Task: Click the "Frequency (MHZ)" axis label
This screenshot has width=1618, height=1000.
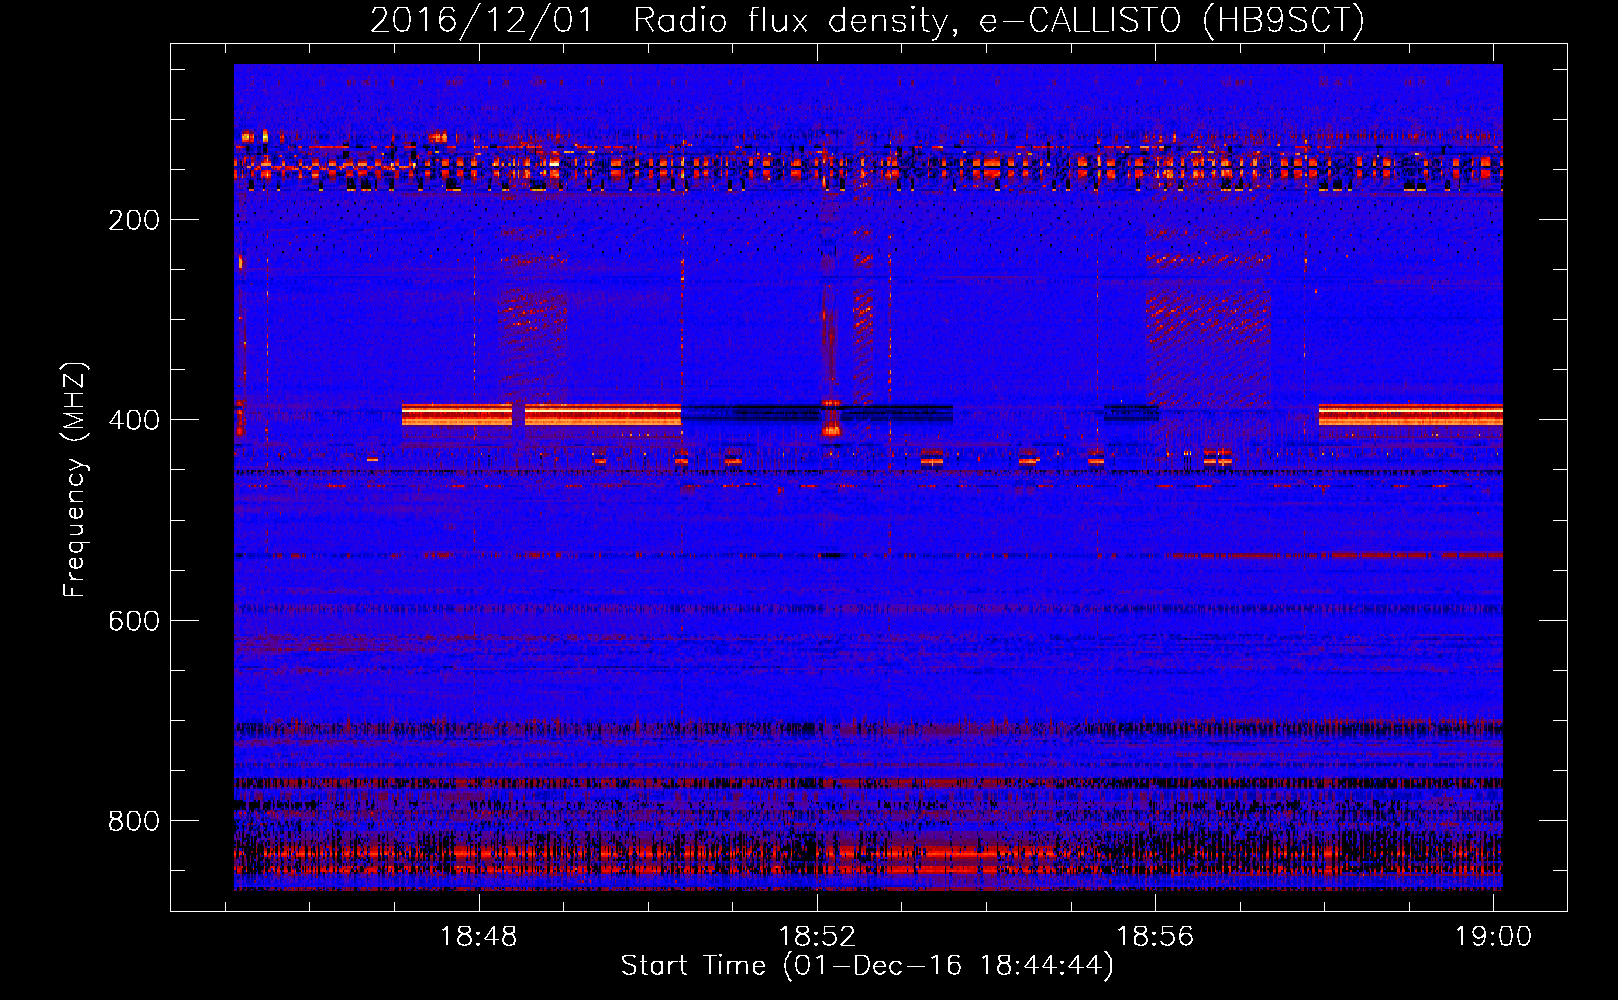Action: [75, 479]
